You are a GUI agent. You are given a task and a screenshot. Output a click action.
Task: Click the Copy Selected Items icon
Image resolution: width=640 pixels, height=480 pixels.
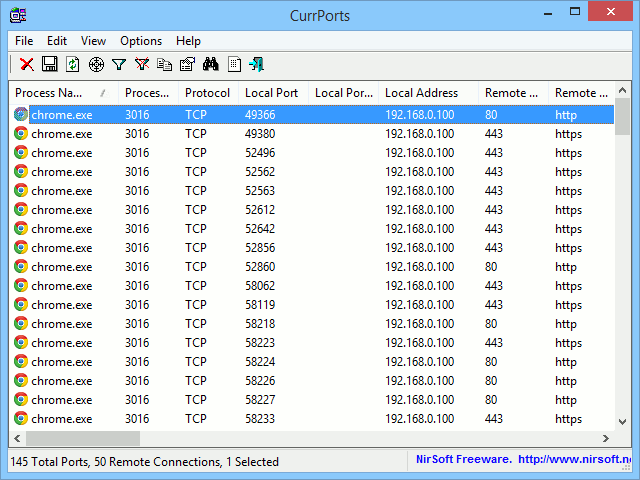point(164,64)
